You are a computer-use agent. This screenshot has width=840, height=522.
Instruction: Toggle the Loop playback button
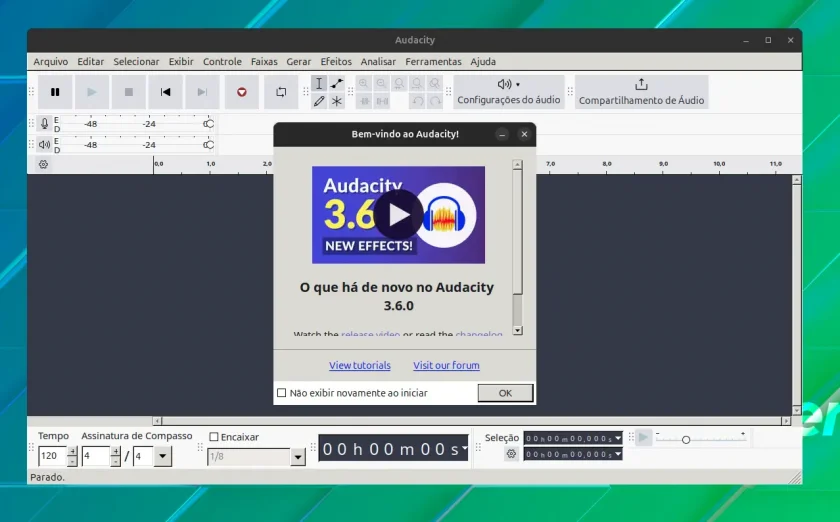coord(281,92)
